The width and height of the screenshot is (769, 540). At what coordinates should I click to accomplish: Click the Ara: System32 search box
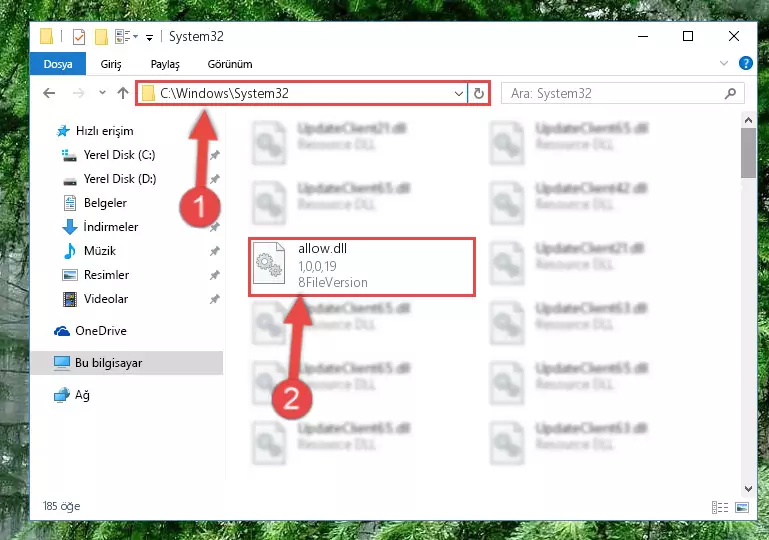pyautogui.click(x=615, y=93)
